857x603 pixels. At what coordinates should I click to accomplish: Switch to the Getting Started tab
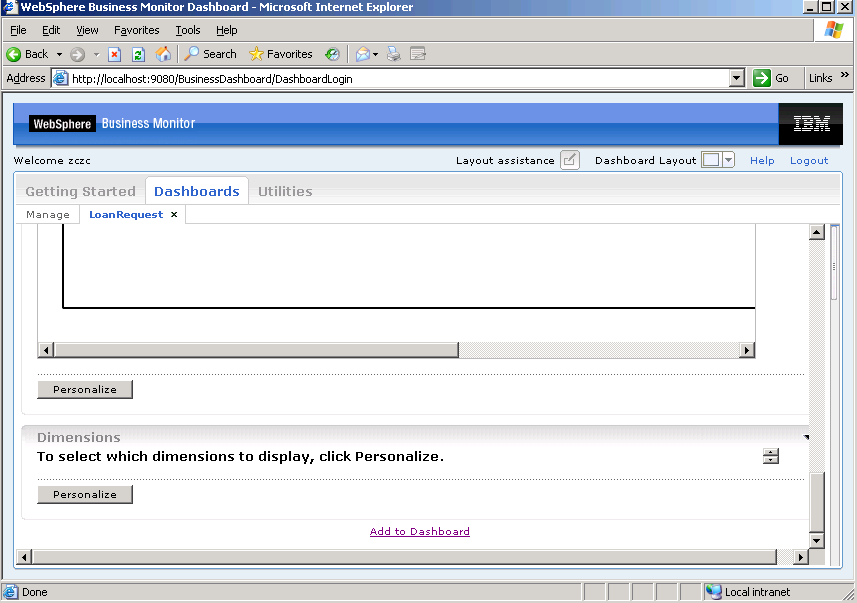(x=80, y=191)
